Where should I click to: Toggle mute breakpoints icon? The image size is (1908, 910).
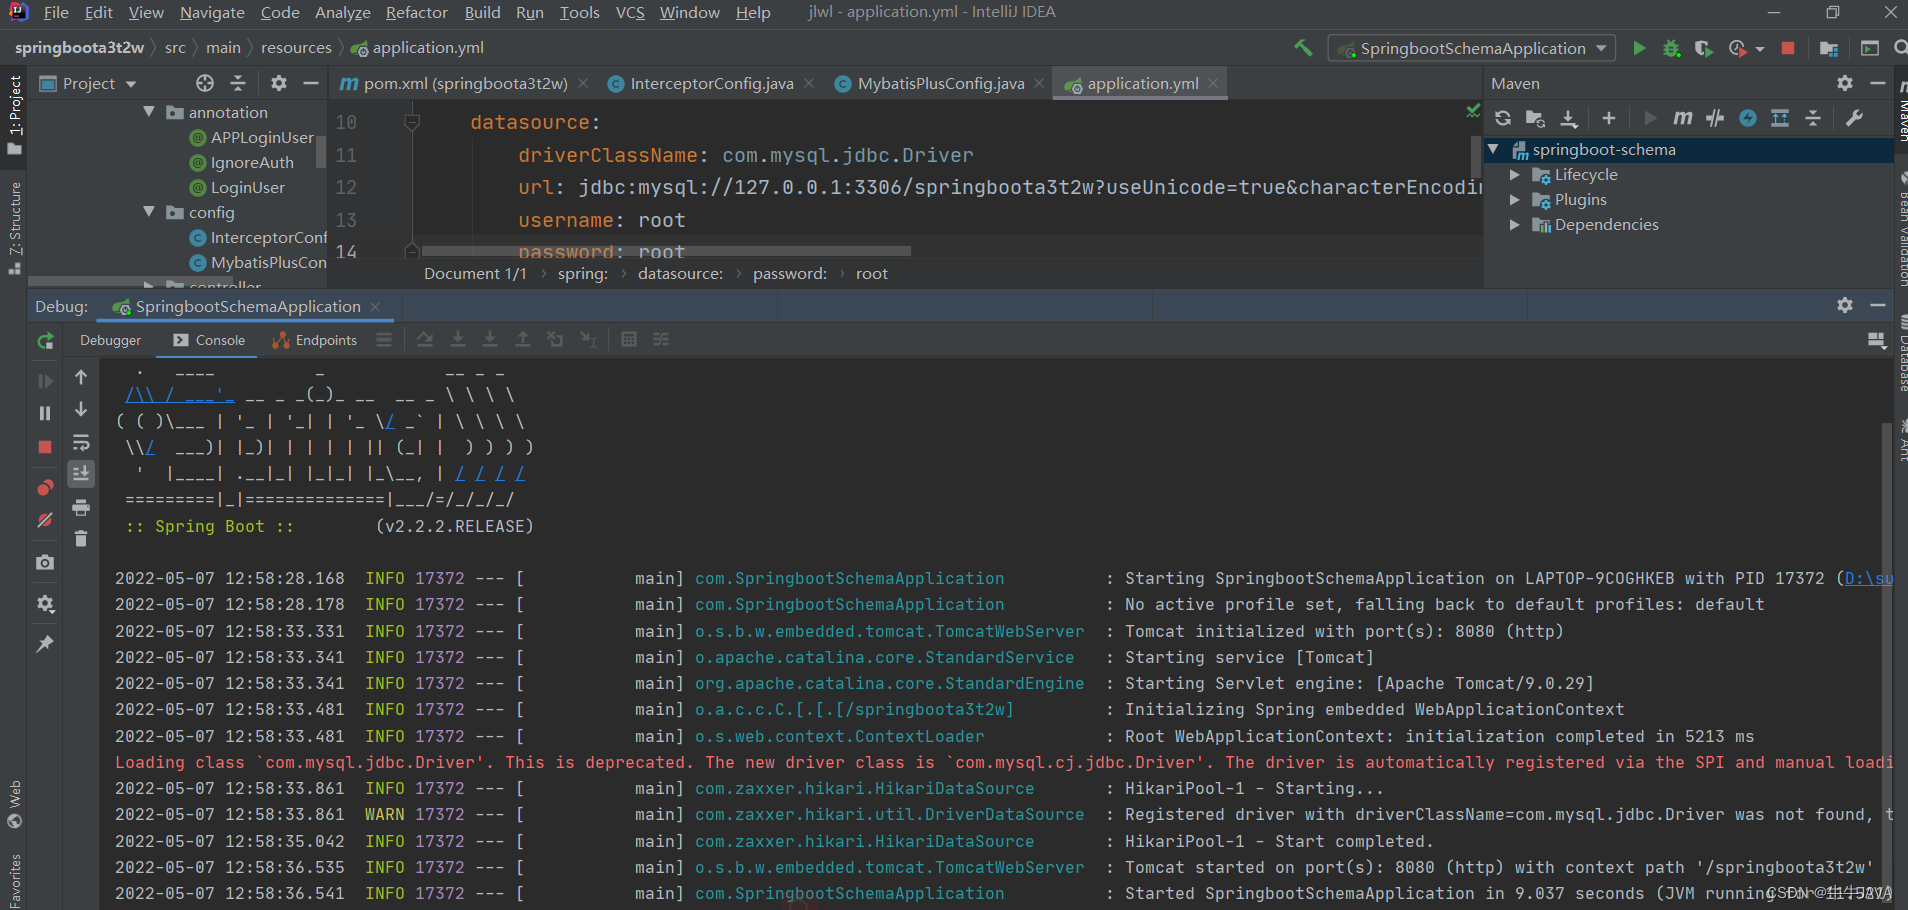pyautogui.click(x=45, y=520)
